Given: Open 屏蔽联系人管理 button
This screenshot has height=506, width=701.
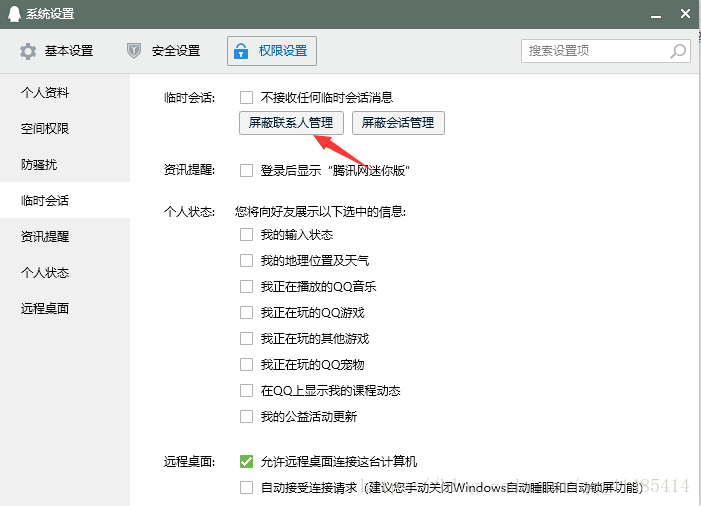Looking at the screenshot, I should click(x=291, y=123).
